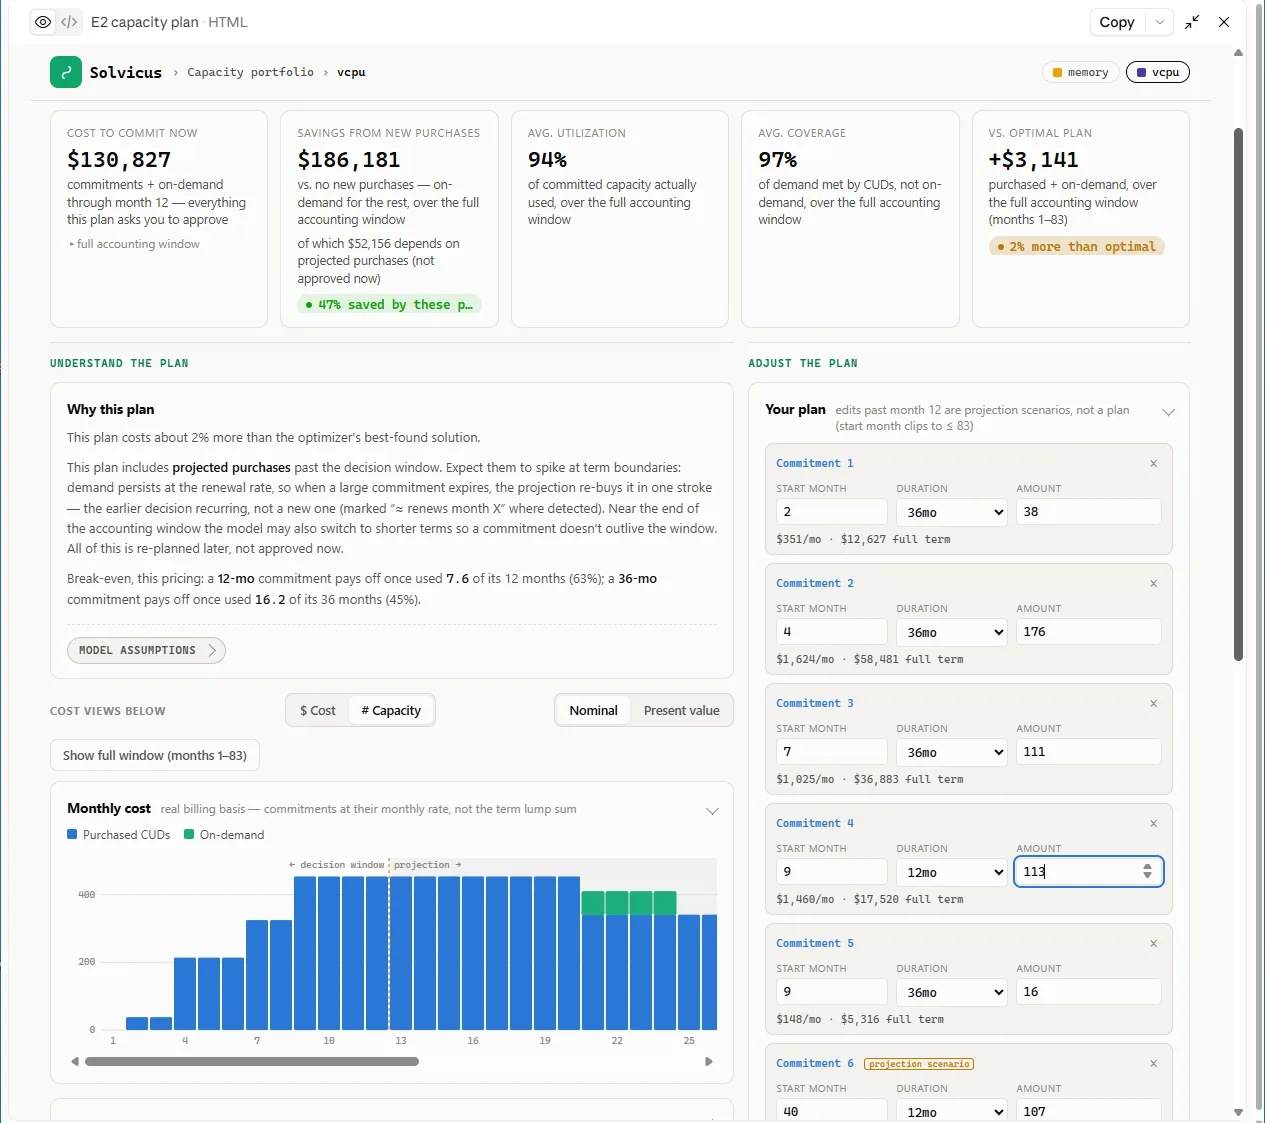
Task: Click the 94% avg. utilization value
Action: pyautogui.click(x=547, y=160)
